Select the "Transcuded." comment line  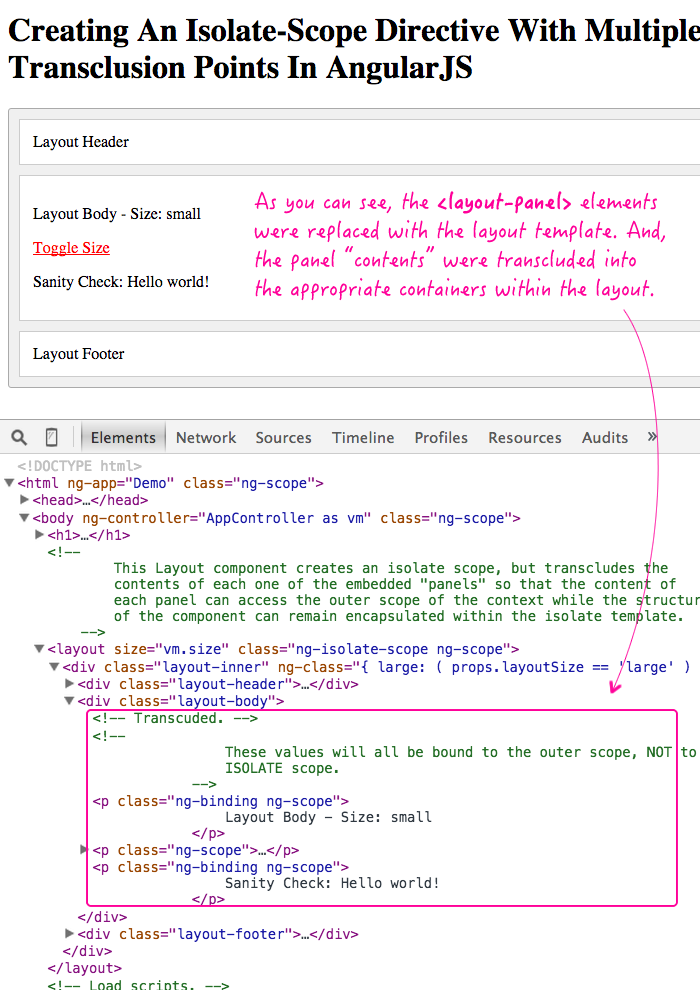pos(175,719)
